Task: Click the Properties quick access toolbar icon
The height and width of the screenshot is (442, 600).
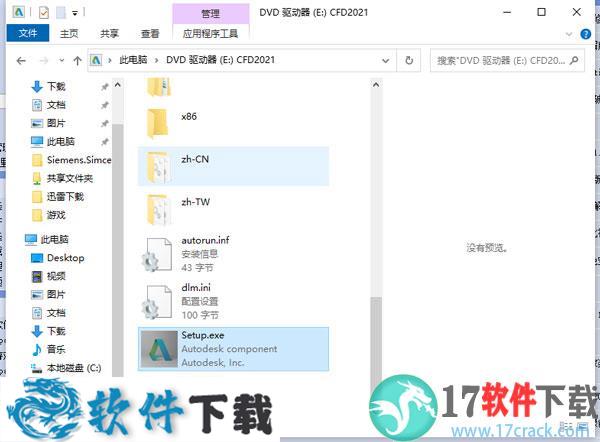Action: coord(44,13)
